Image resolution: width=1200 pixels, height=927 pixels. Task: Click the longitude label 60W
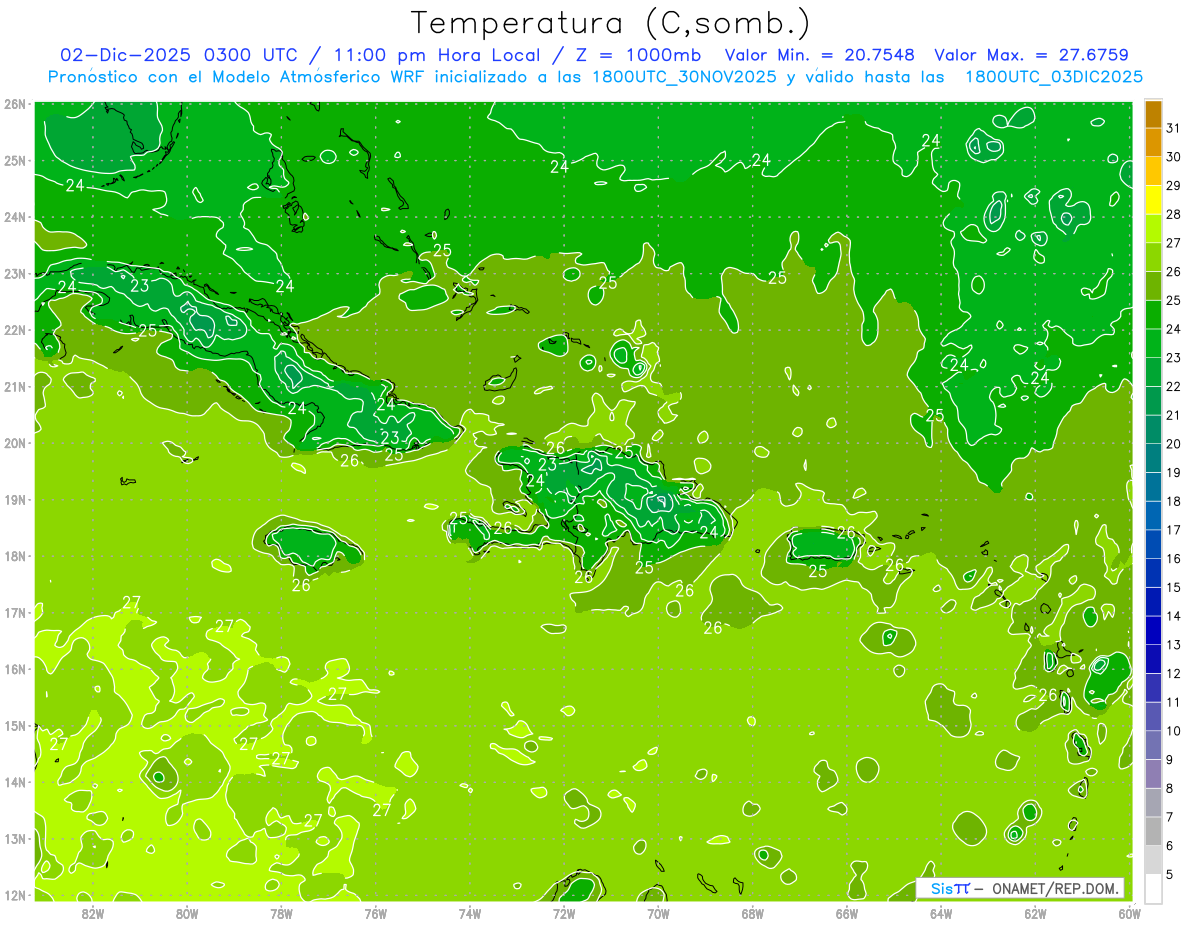(1130, 912)
